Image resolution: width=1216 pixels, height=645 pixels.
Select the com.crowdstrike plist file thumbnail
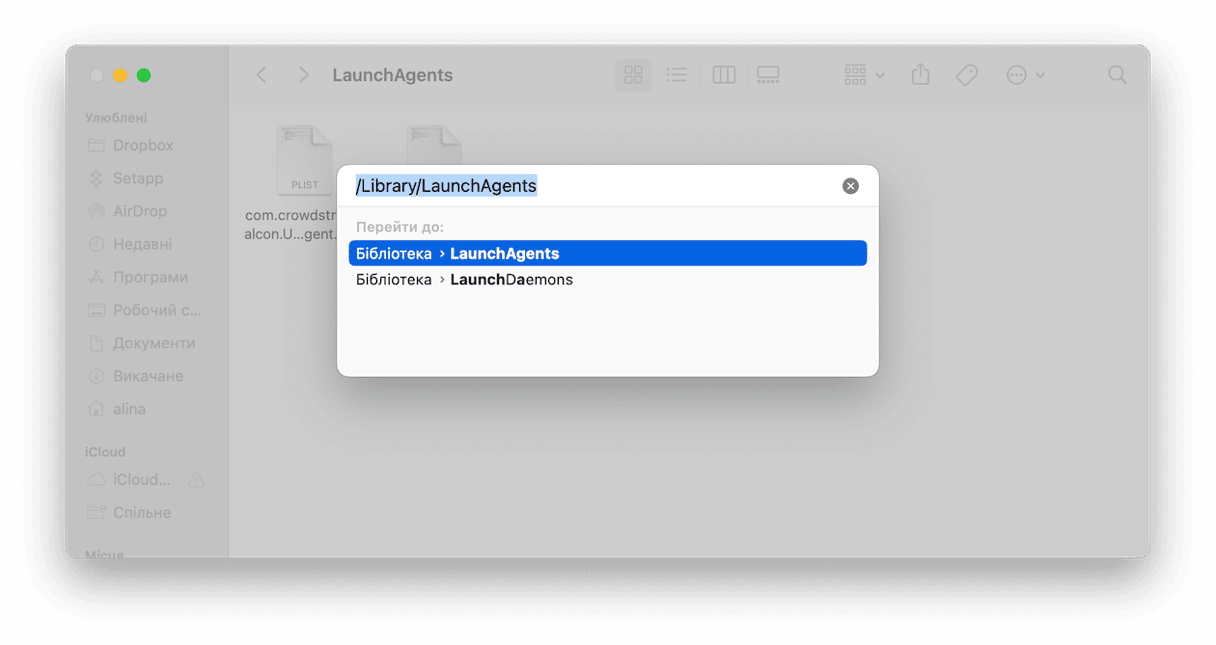(304, 160)
